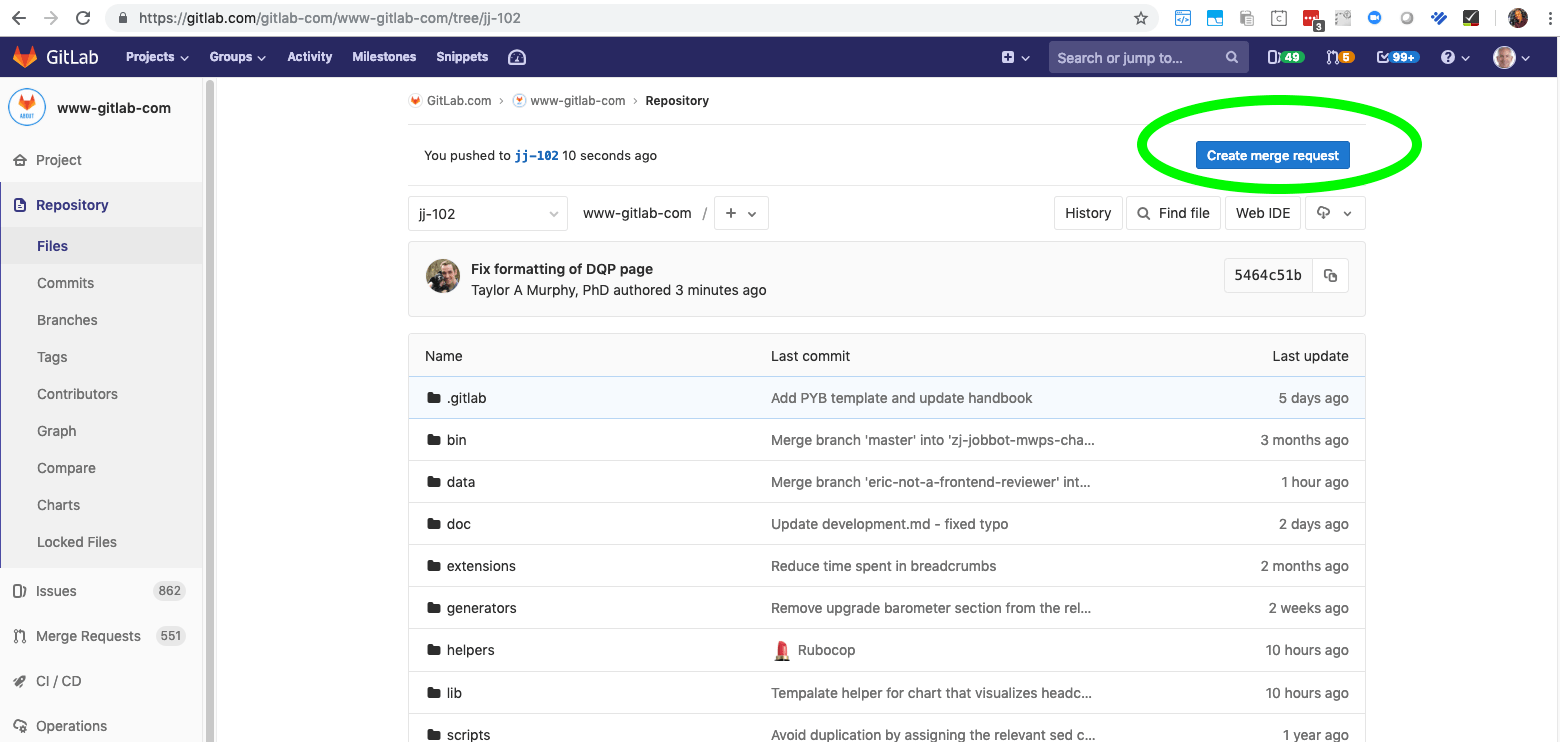Click the .gitlab folder icon

(433, 398)
